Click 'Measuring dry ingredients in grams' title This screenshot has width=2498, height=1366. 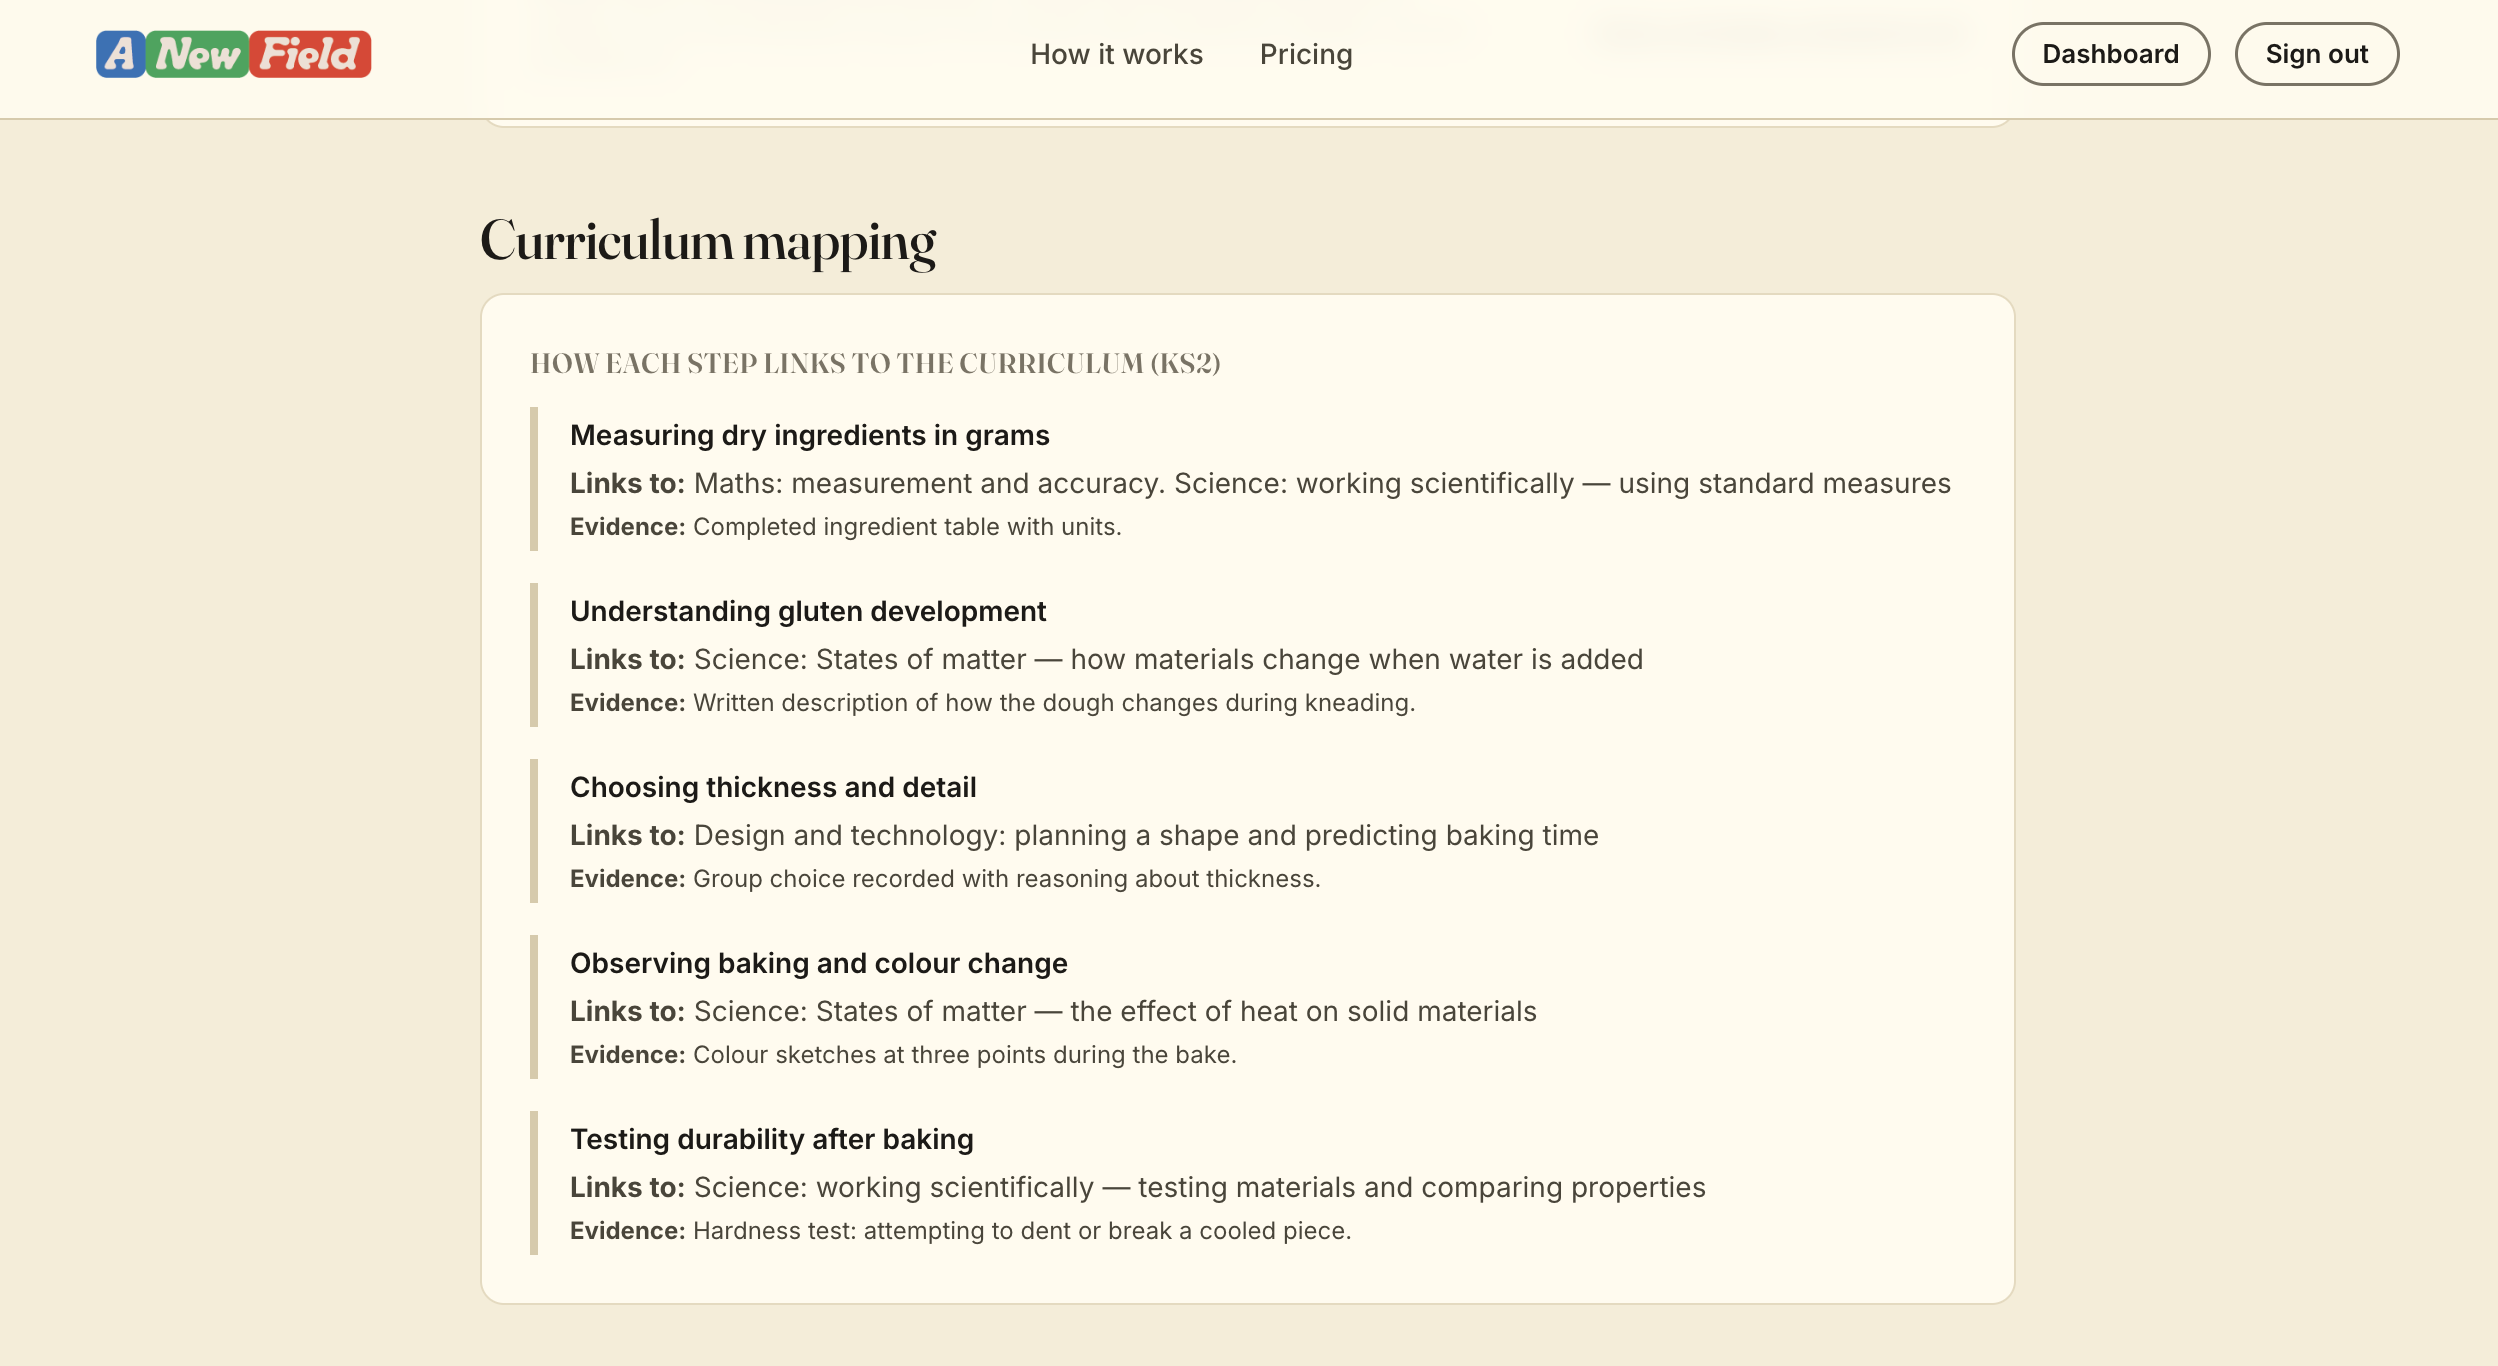(x=809, y=435)
